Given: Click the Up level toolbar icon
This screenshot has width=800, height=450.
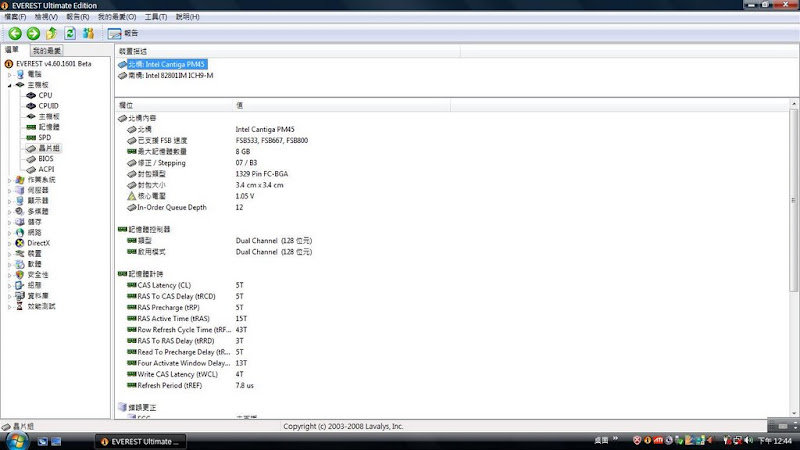Looking at the screenshot, I should [x=52, y=33].
